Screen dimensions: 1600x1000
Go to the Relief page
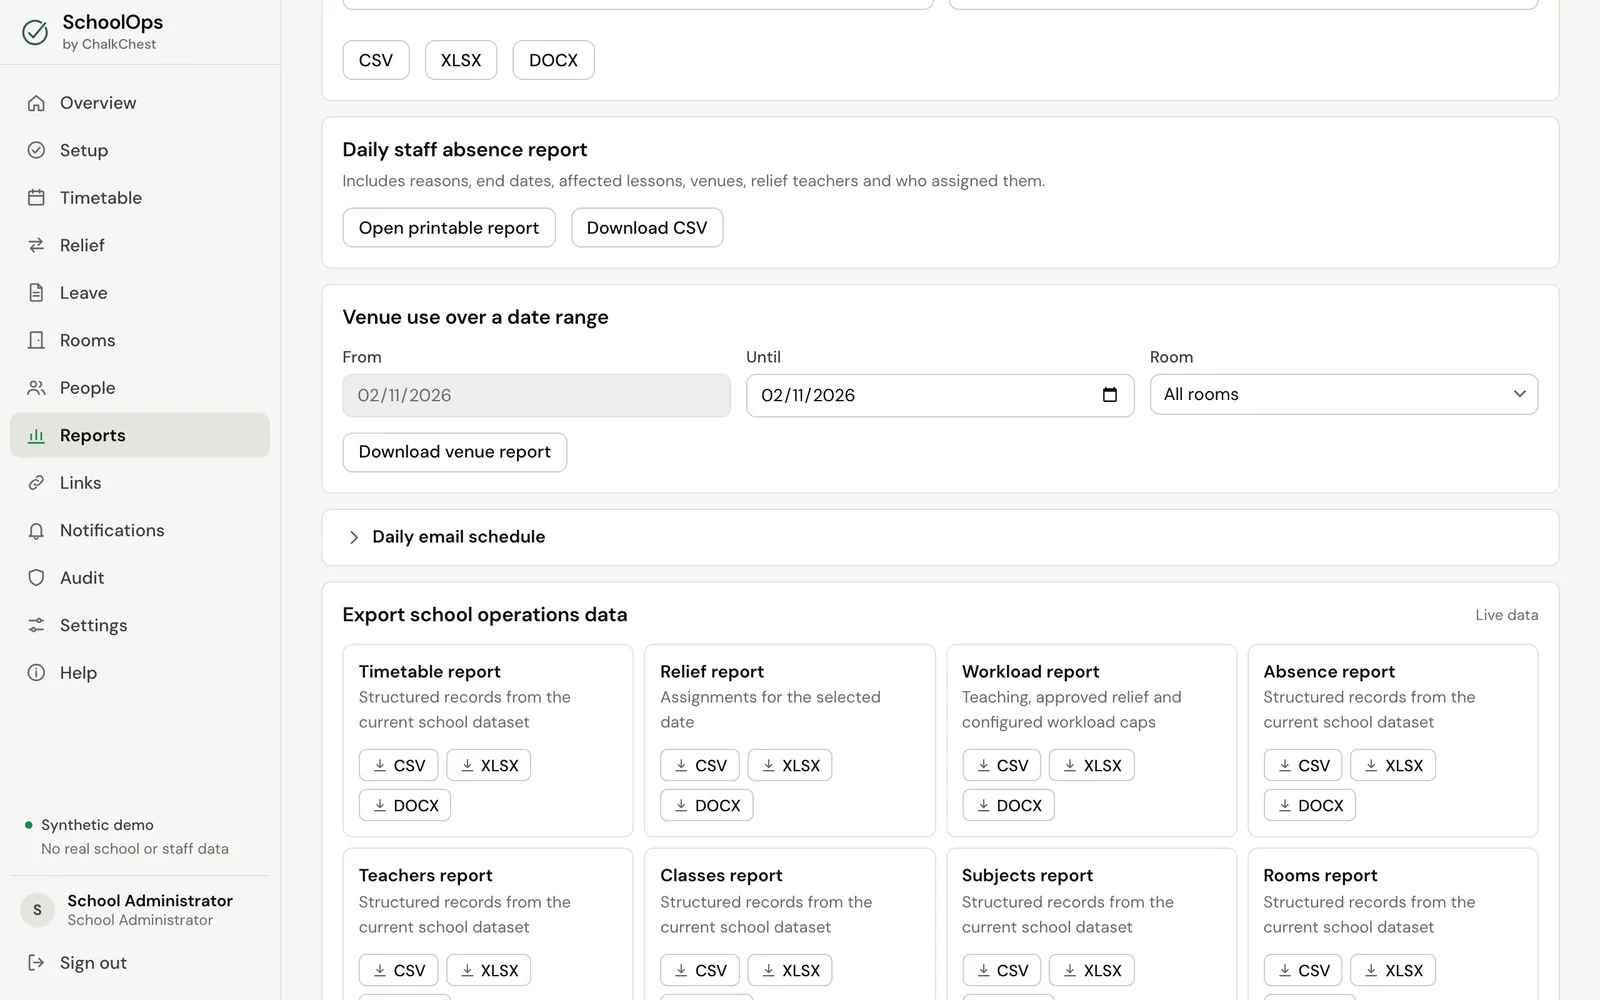pos(140,245)
